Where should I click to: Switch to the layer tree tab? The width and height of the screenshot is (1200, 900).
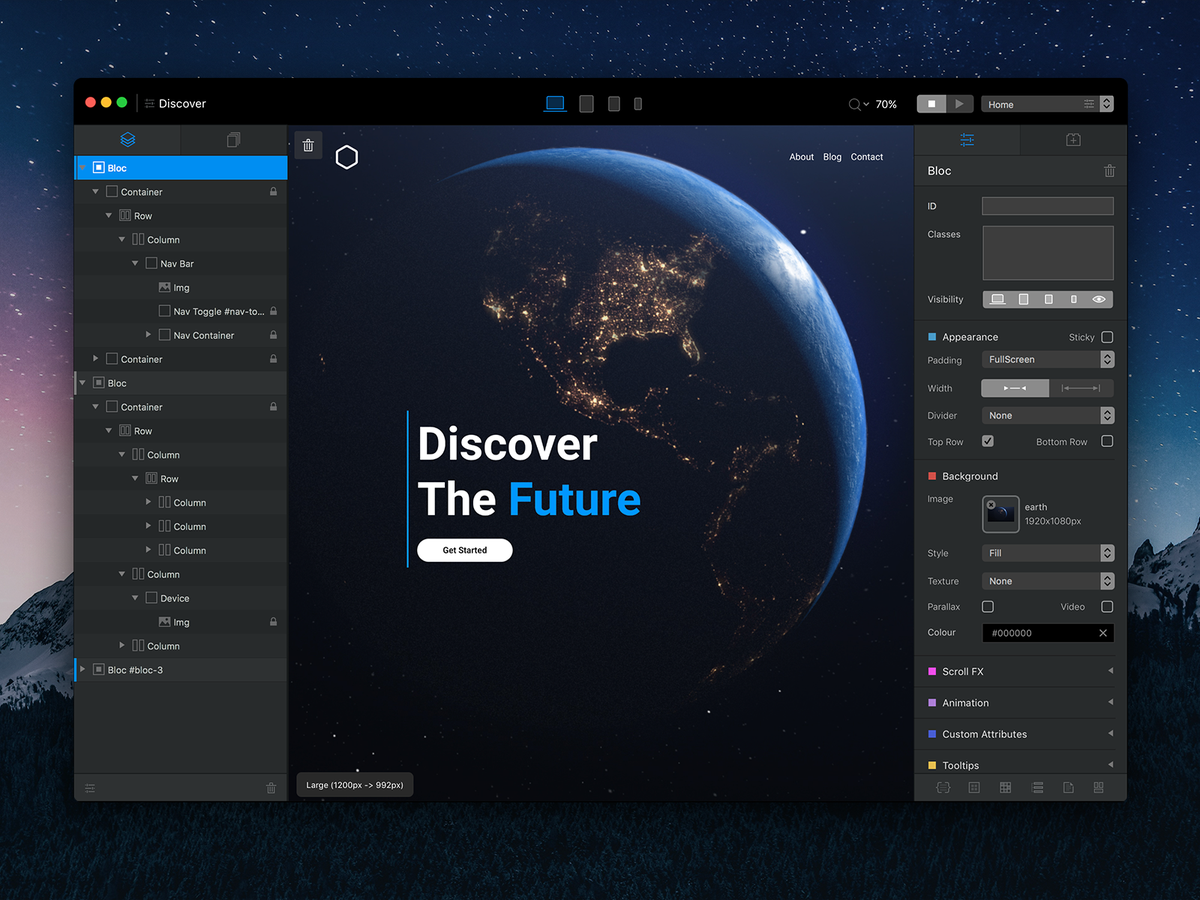[x=127, y=139]
